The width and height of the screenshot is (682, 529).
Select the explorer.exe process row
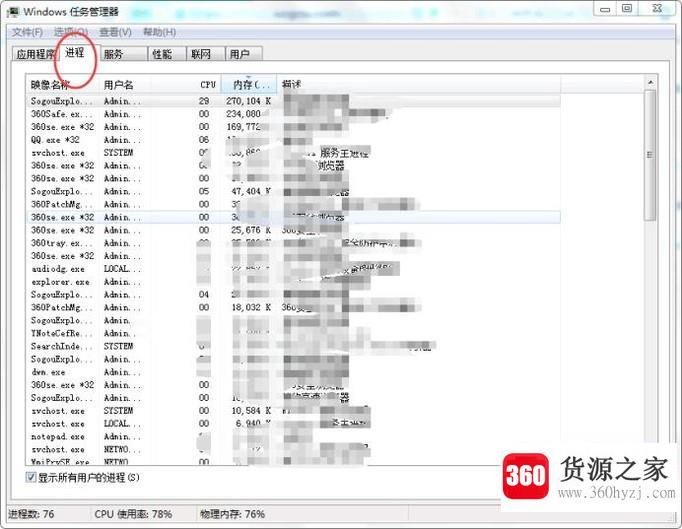[294, 281]
